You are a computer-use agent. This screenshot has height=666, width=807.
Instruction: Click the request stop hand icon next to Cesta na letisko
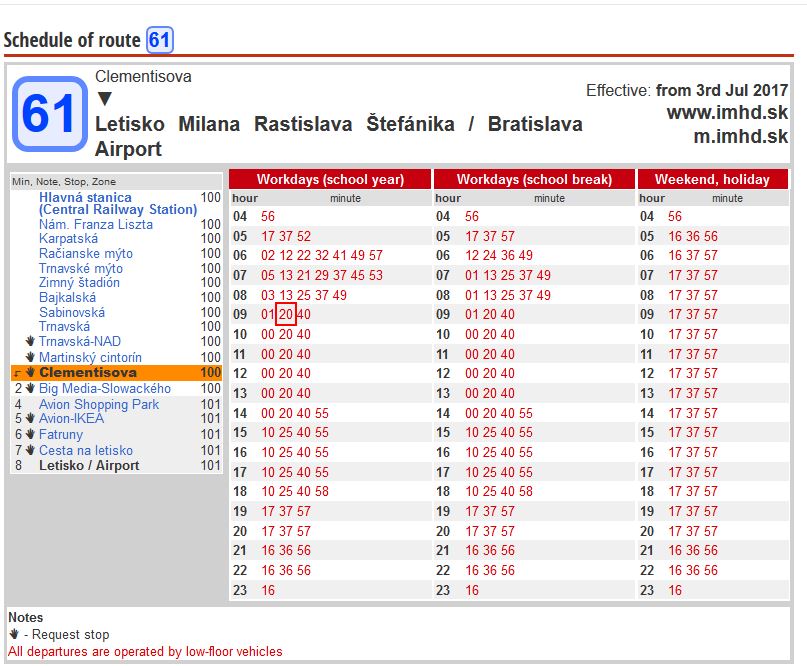30,450
